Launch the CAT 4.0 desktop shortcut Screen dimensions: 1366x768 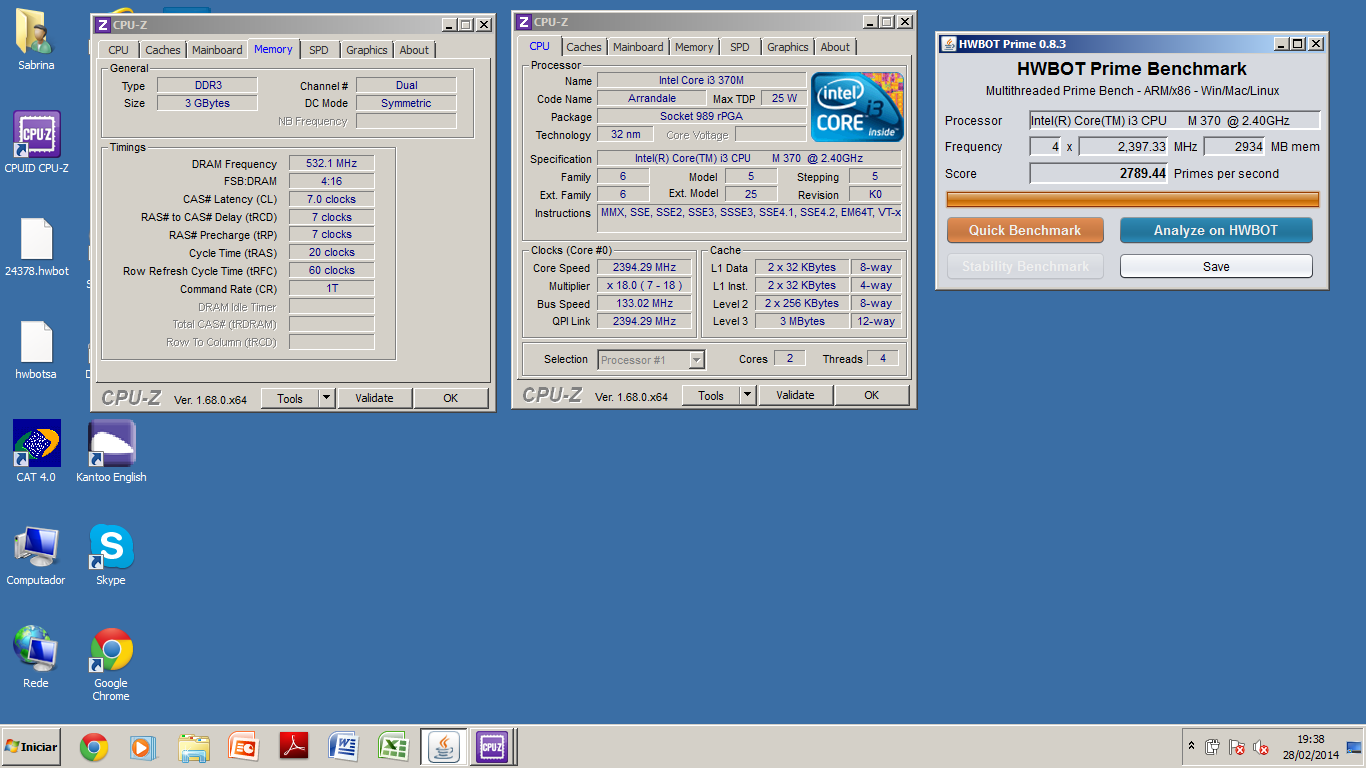coord(36,452)
